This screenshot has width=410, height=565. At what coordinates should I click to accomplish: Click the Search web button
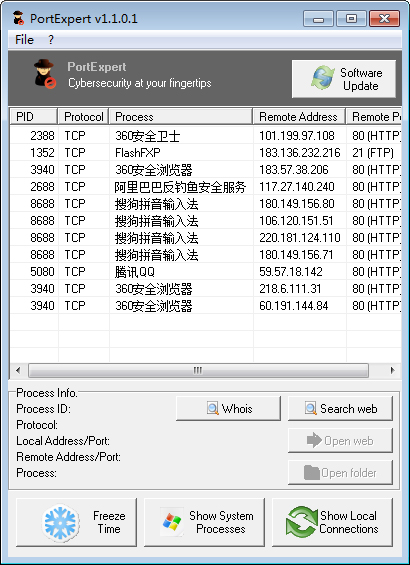click(340, 409)
